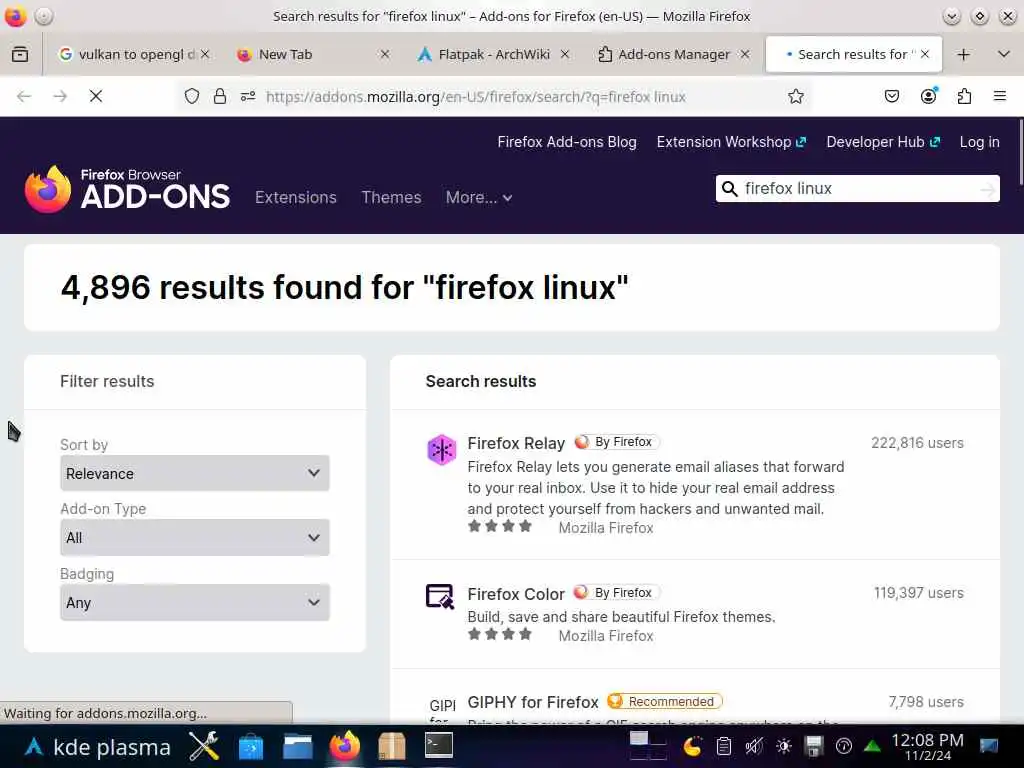Open the Firefox Add-ons Blog link
Screen dimensions: 1024x768
567,142
